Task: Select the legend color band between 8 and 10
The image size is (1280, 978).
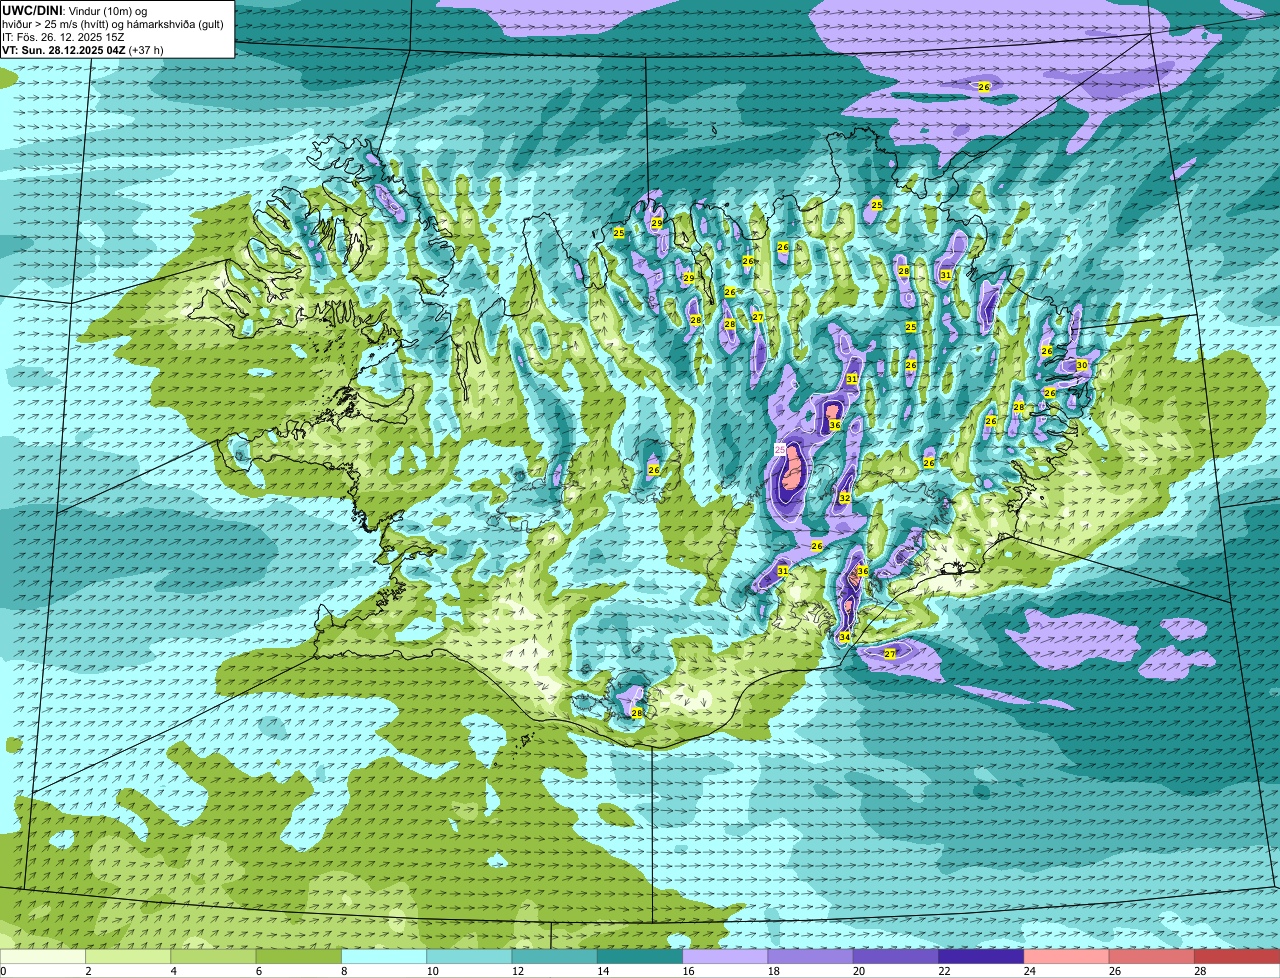Action: pos(384,956)
